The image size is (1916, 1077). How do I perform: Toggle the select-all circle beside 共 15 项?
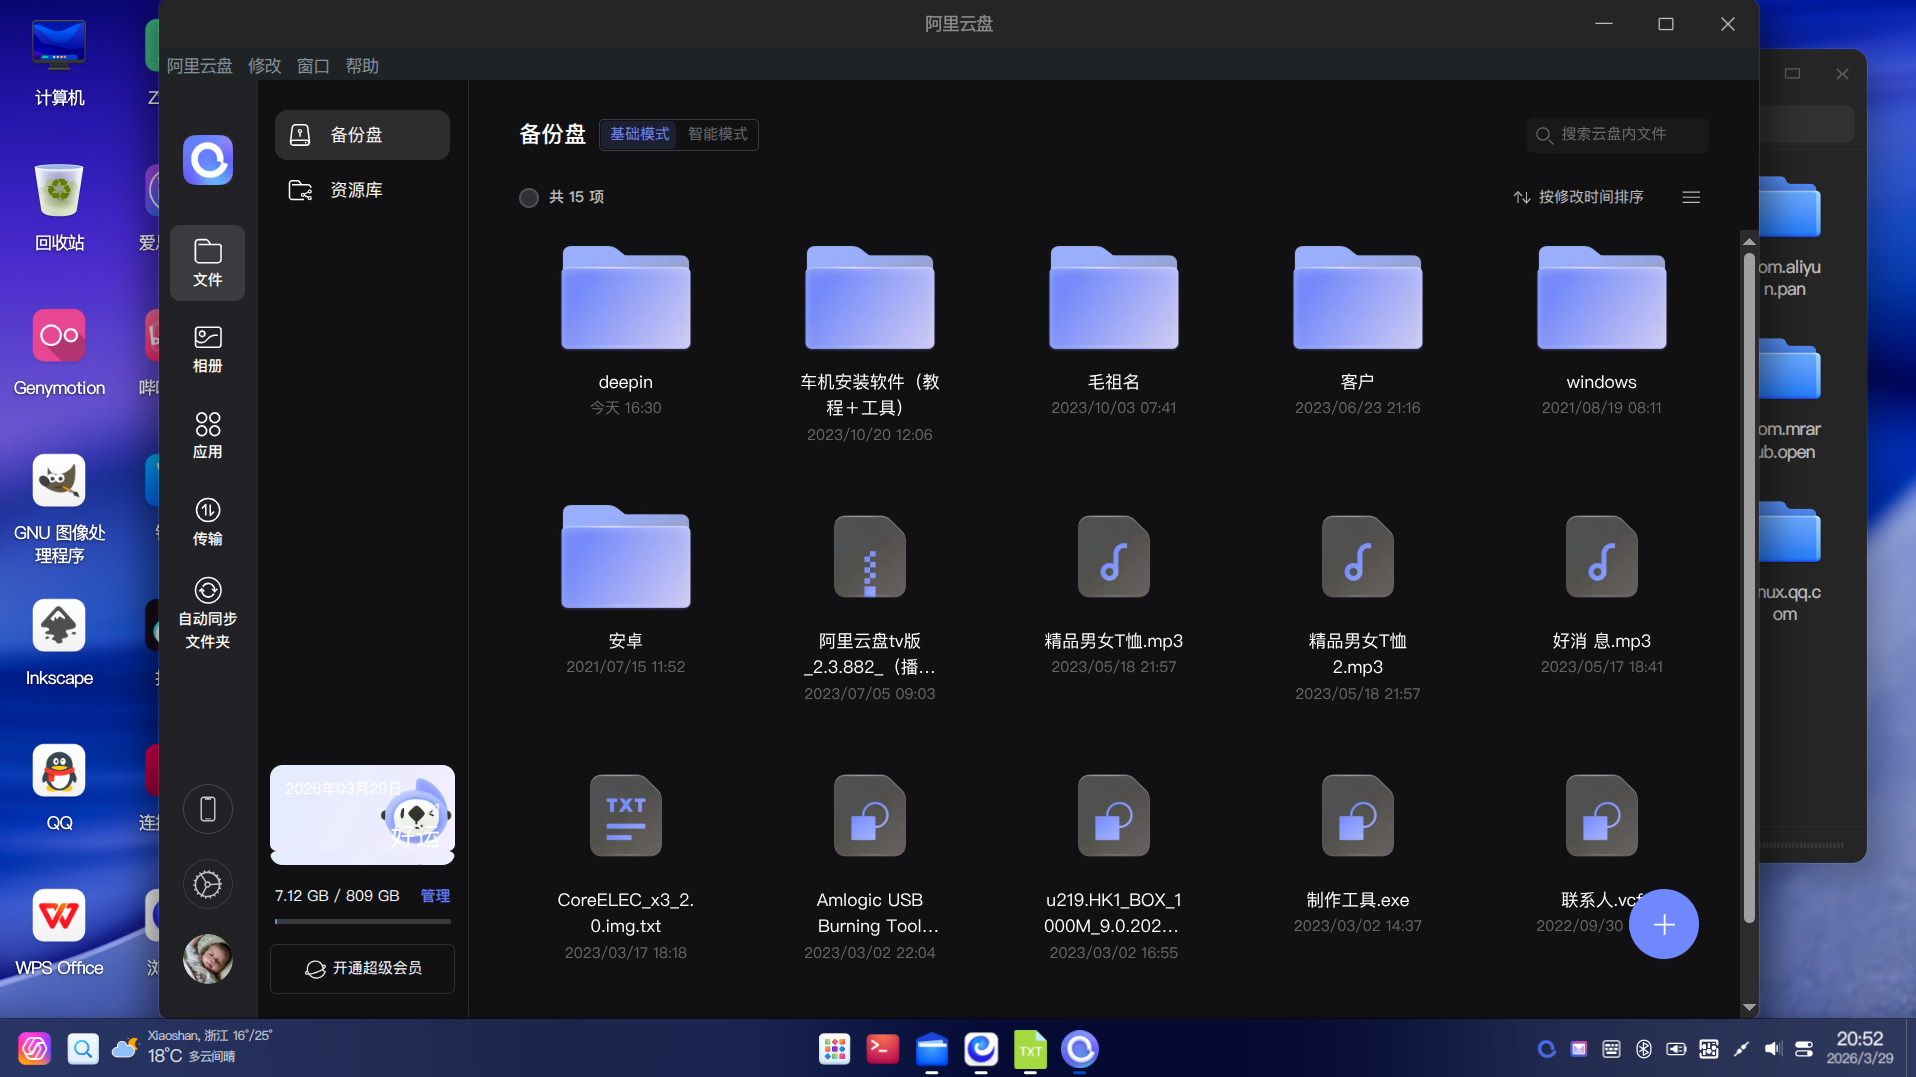click(x=529, y=198)
